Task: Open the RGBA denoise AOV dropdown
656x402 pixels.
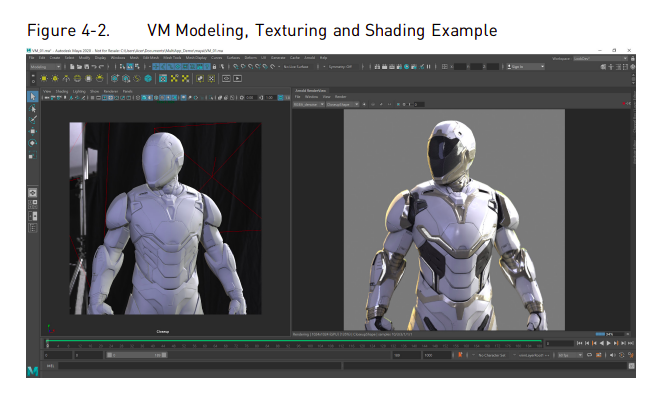Action: click(309, 105)
